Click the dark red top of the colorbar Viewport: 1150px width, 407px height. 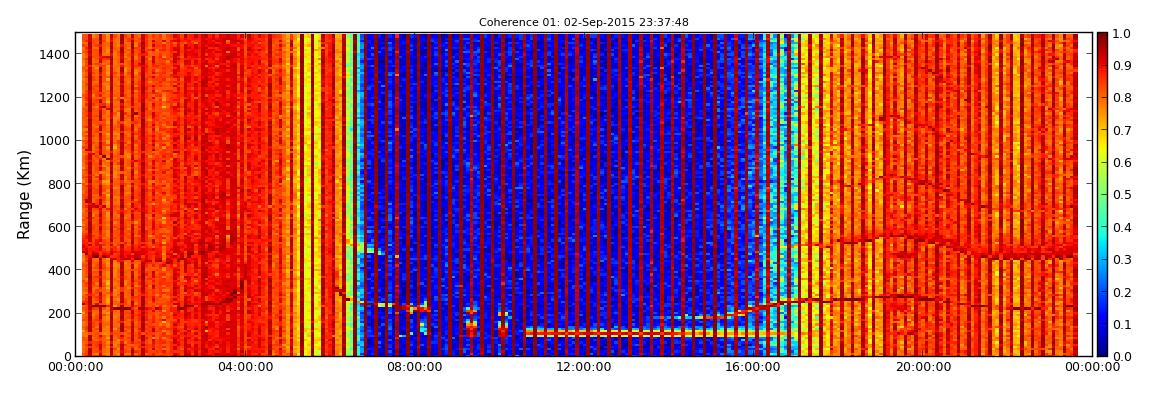pyautogui.click(x=1103, y=40)
